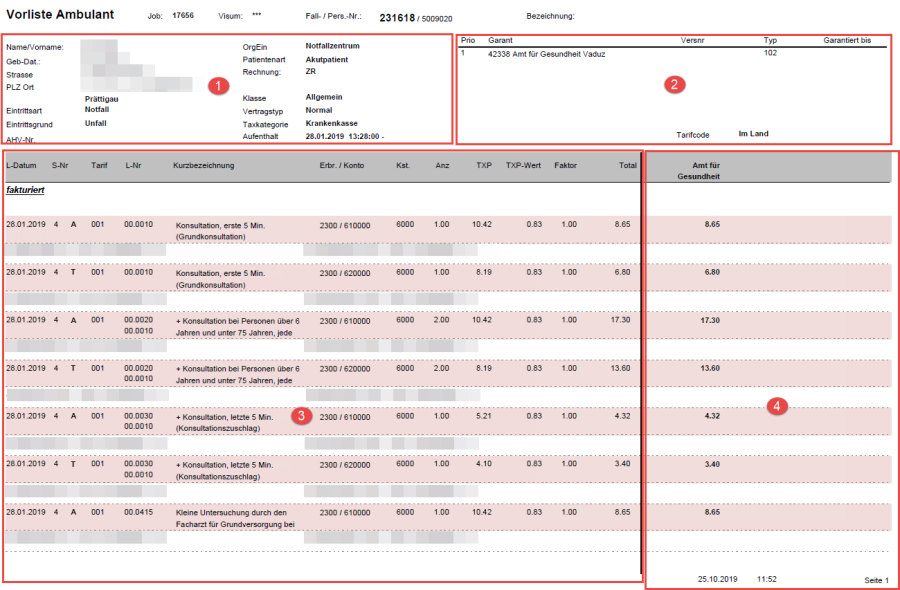Click the red circle marker number 3
This screenshot has width=900, height=590.
pyautogui.click(x=300, y=416)
